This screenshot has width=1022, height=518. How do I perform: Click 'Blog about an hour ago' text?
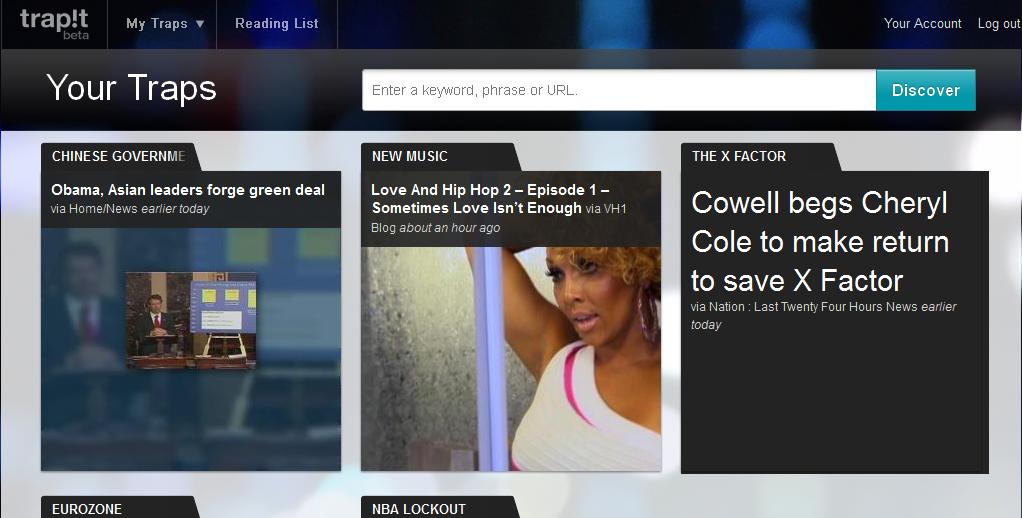tap(435, 228)
